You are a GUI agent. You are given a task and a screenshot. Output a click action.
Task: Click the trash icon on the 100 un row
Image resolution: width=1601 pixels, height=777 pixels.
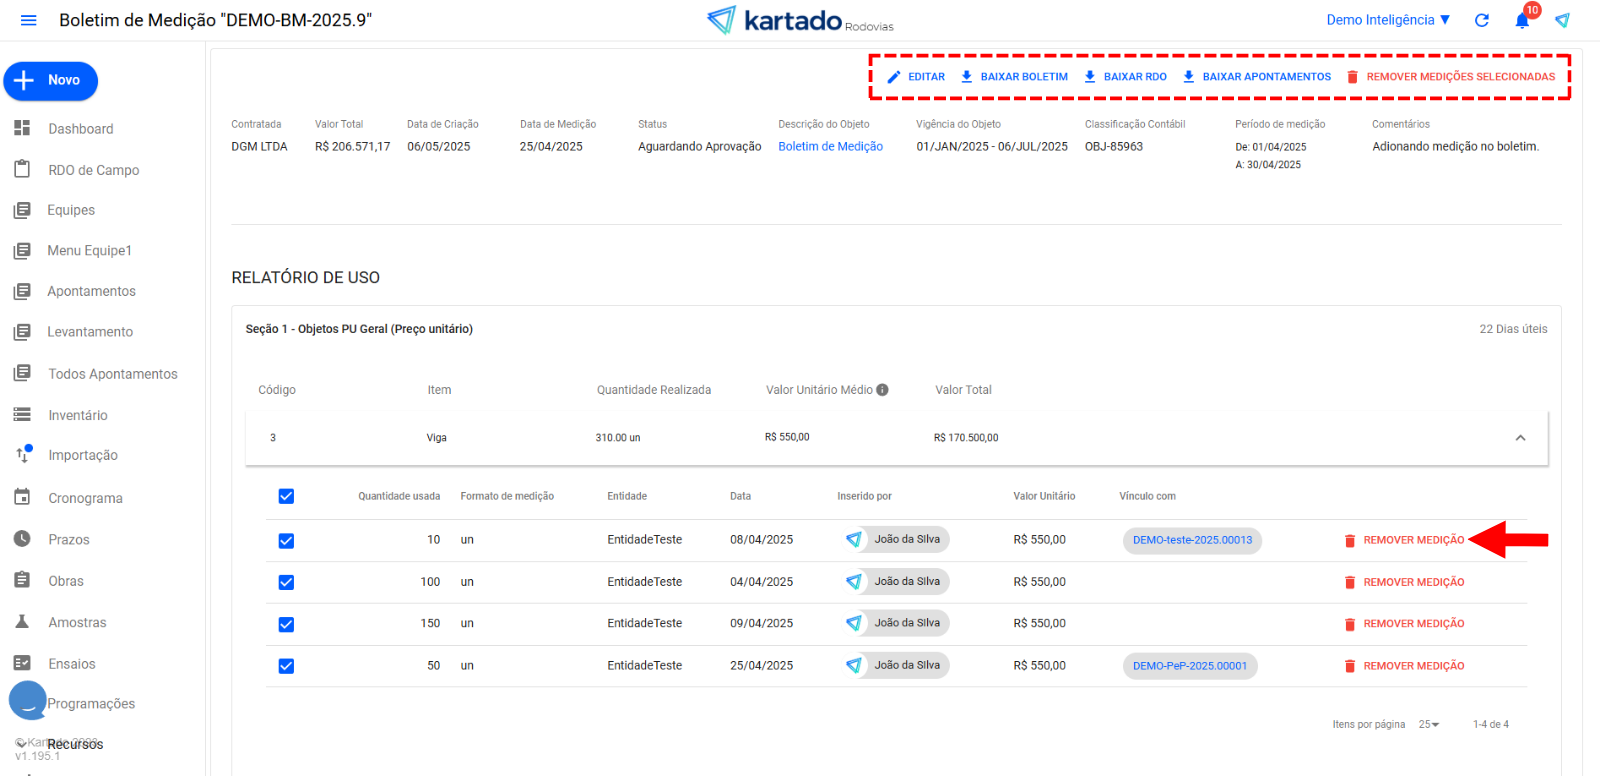tap(1349, 582)
